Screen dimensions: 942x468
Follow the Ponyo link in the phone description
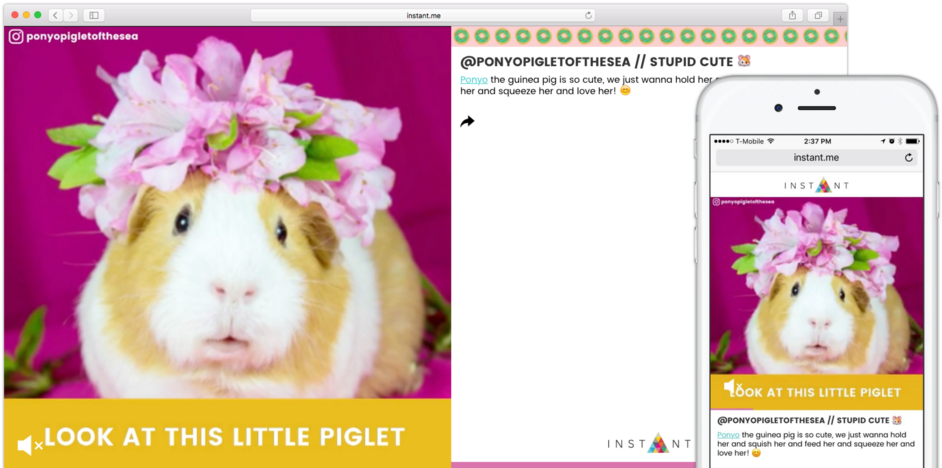[728, 434]
